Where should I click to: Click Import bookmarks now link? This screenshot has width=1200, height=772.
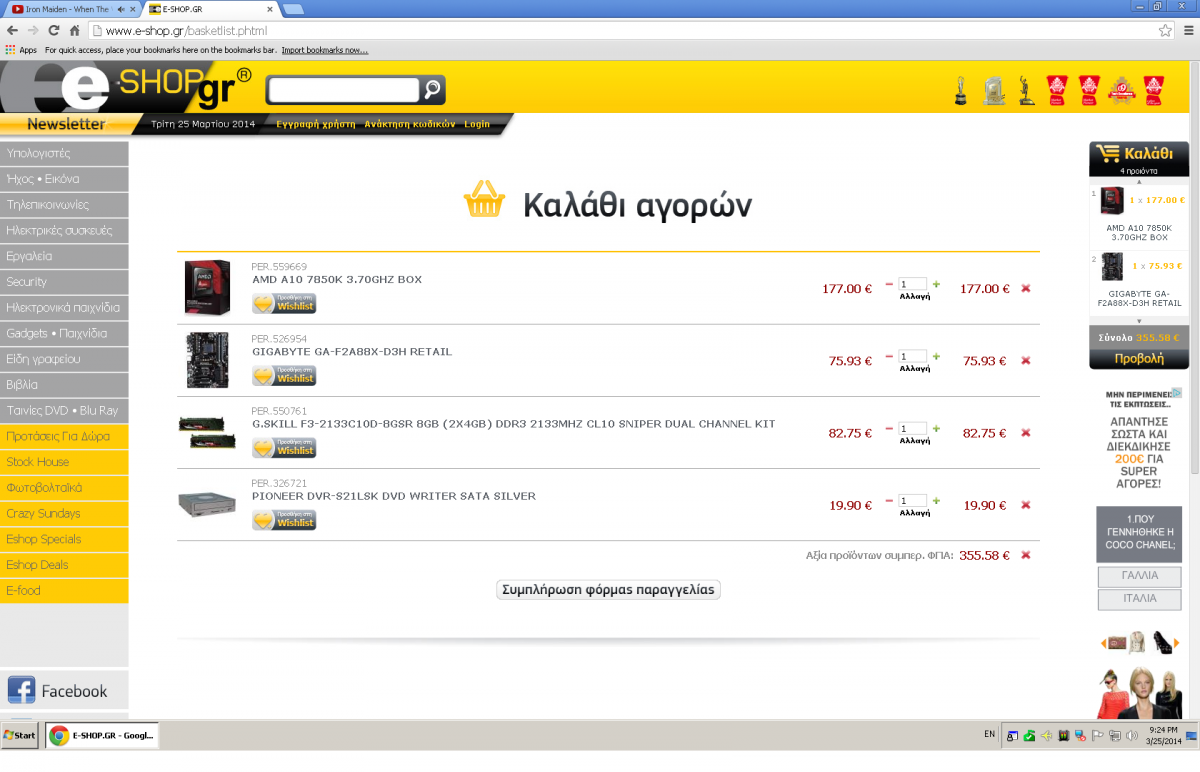pos(324,50)
